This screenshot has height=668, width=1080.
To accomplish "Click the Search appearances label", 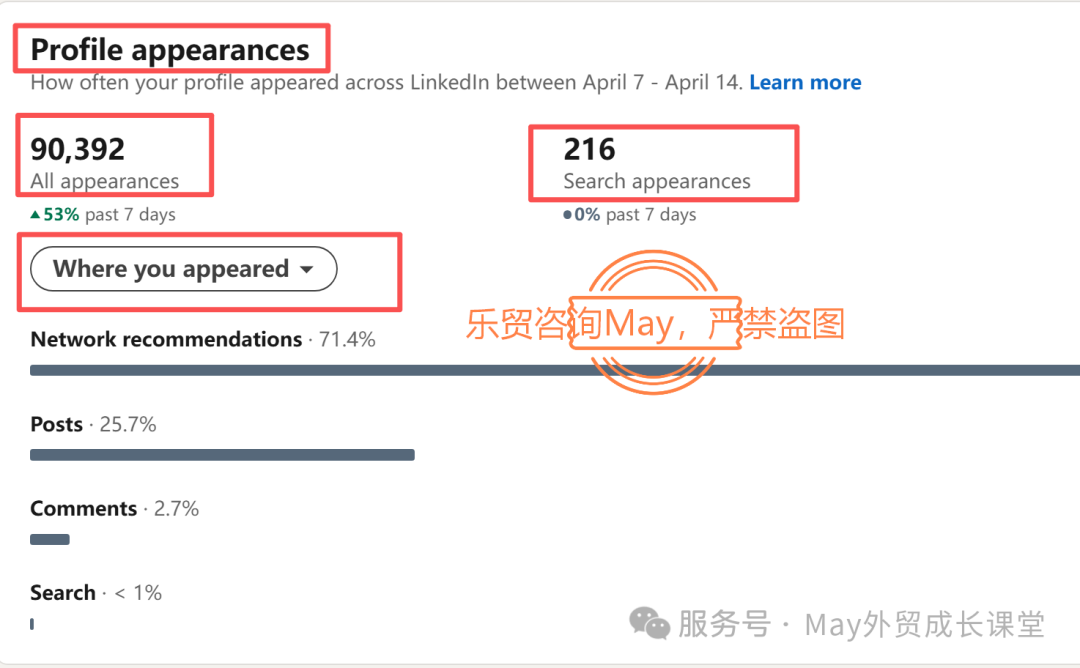I will 657,181.
